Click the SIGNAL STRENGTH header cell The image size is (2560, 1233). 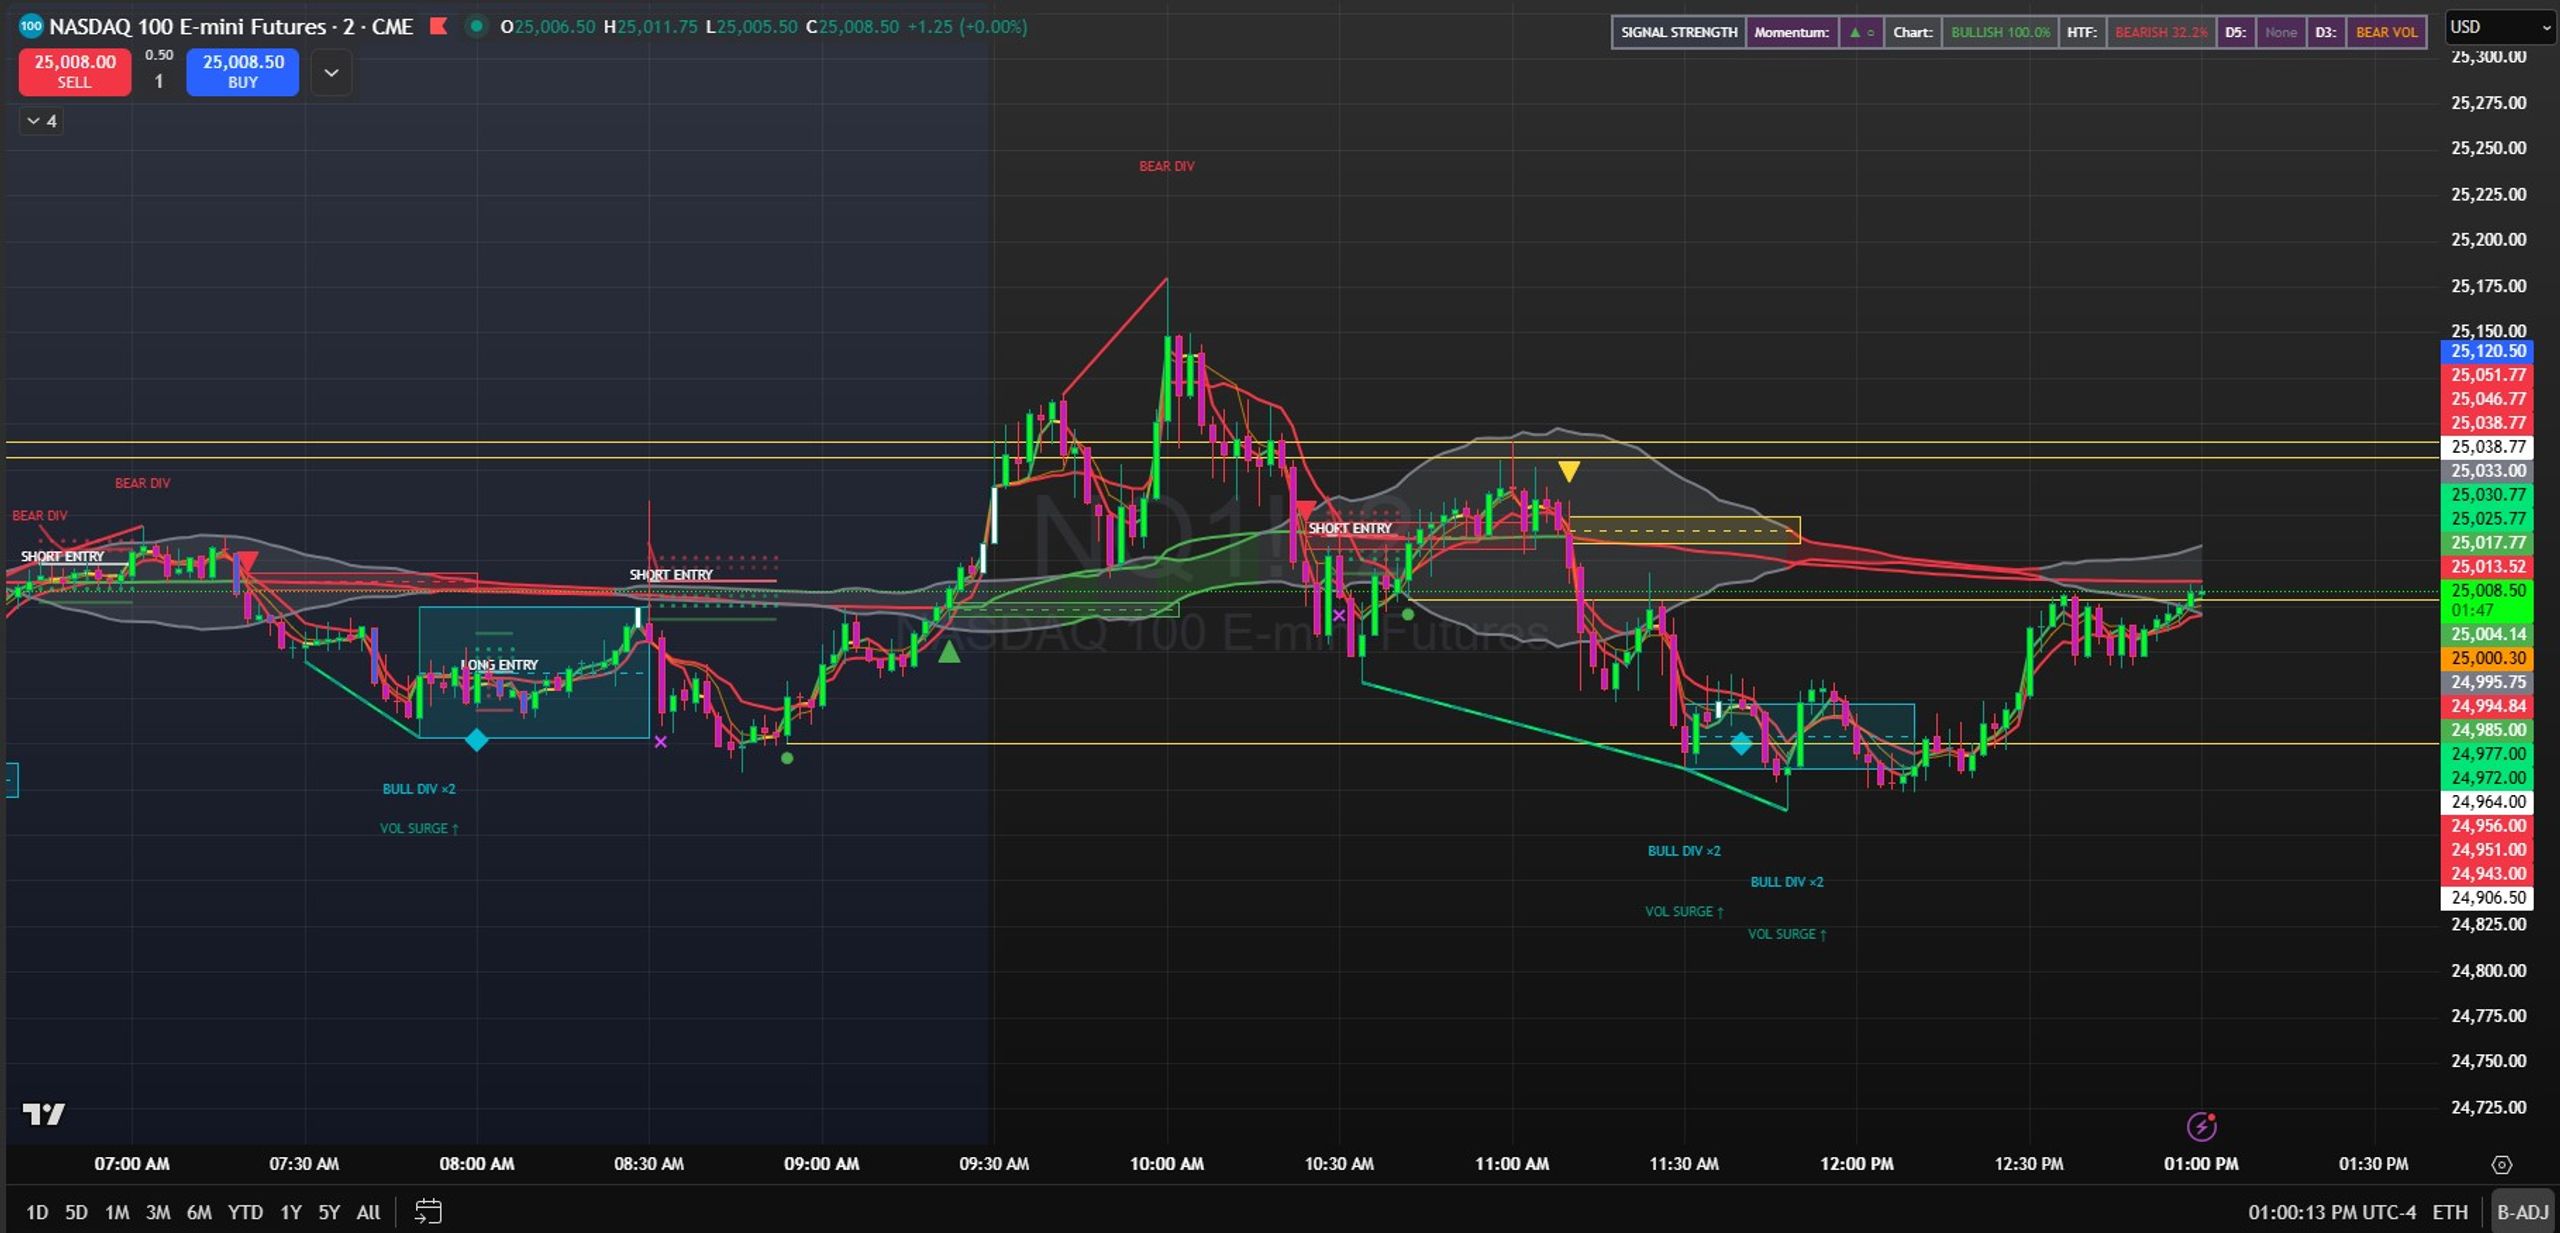coord(1679,32)
